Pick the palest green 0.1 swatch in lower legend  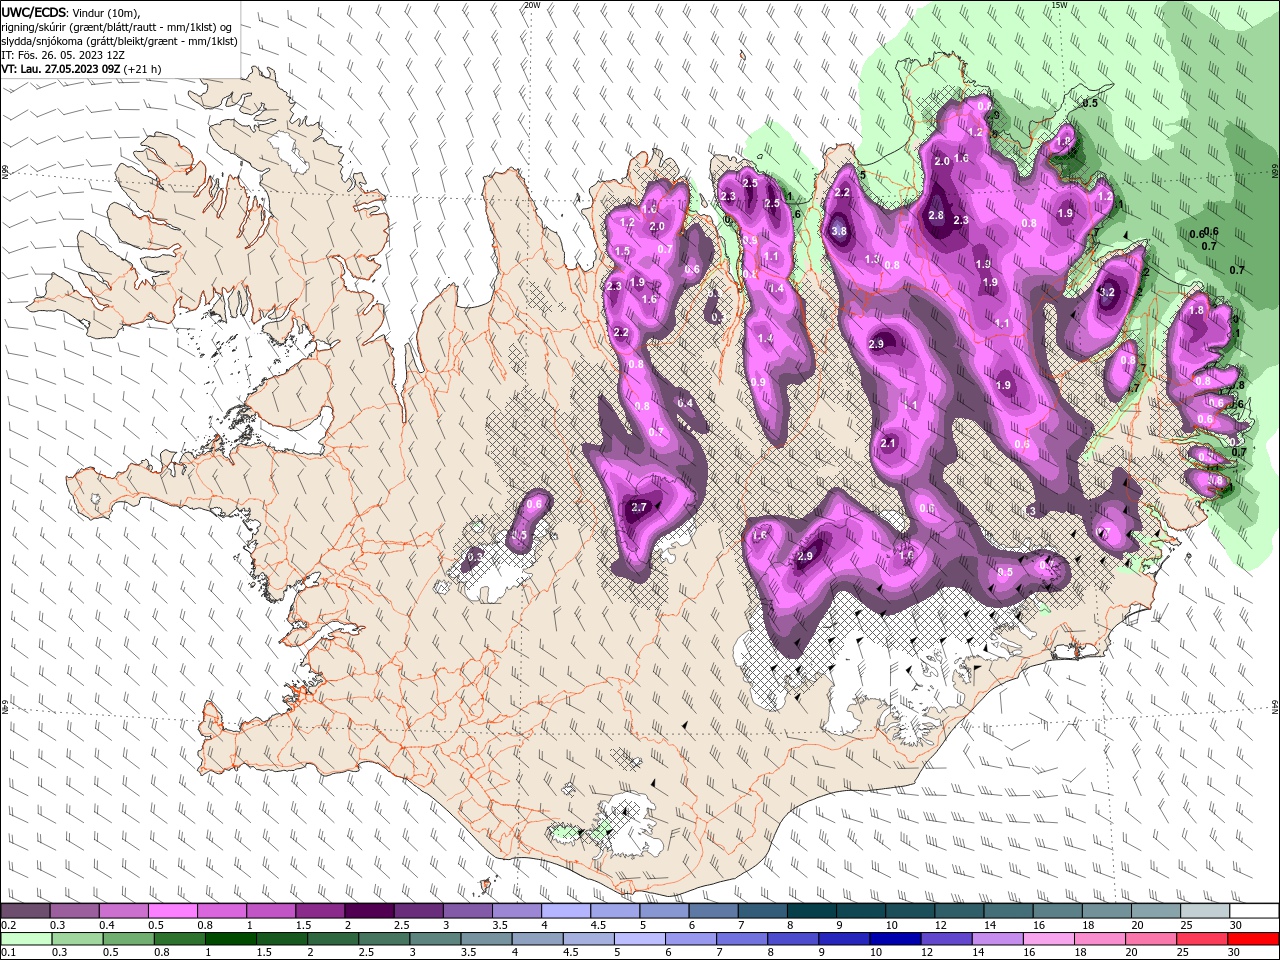27,938
